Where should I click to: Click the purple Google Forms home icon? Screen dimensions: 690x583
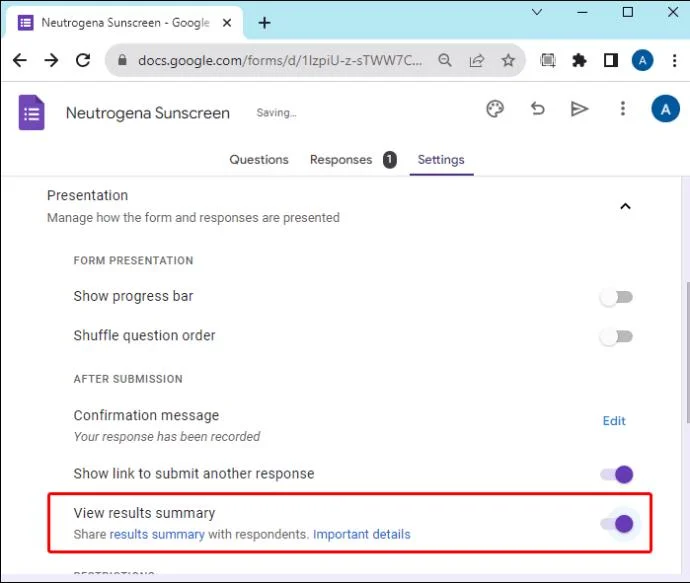pos(32,112)
